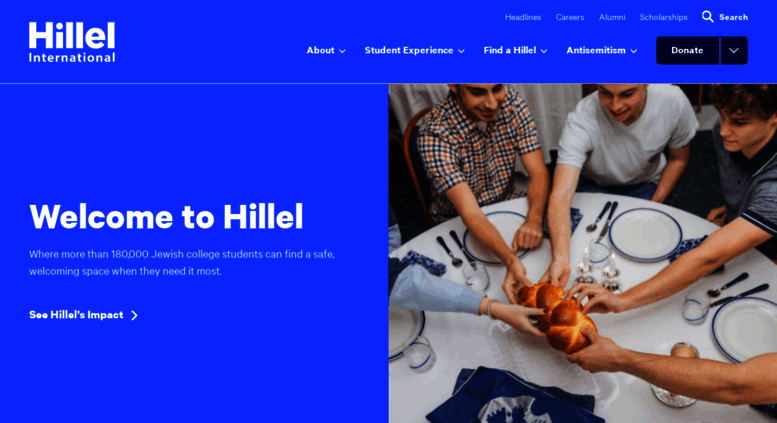The height and width of the screenshot is (423, 777).
Task: Expand the Student Experience chevron
Action: [461, 51]
